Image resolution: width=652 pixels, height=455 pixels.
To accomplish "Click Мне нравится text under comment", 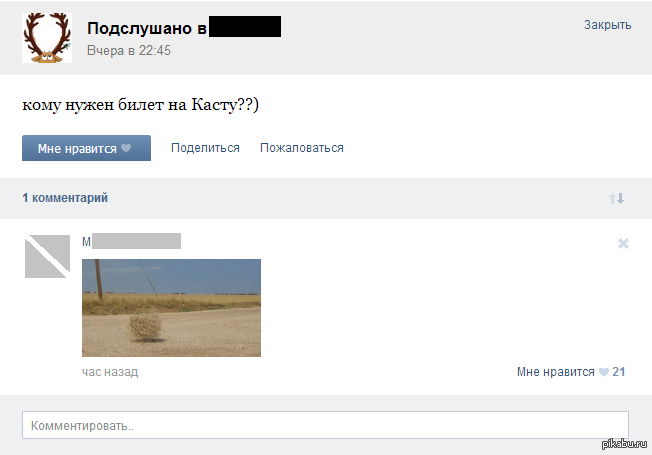I will 556,372.
